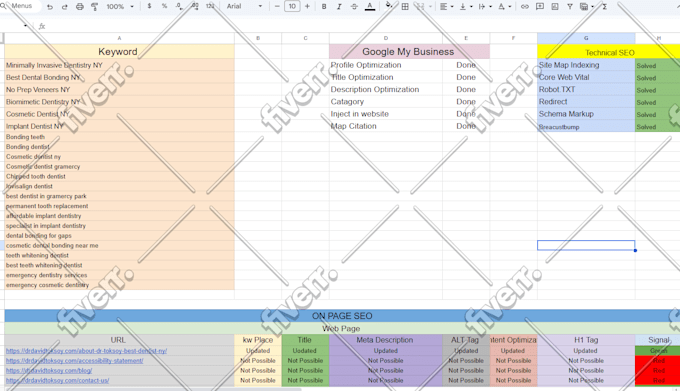
Task: Select the Technical SEO header cell
Action: (x=609, y=52)
